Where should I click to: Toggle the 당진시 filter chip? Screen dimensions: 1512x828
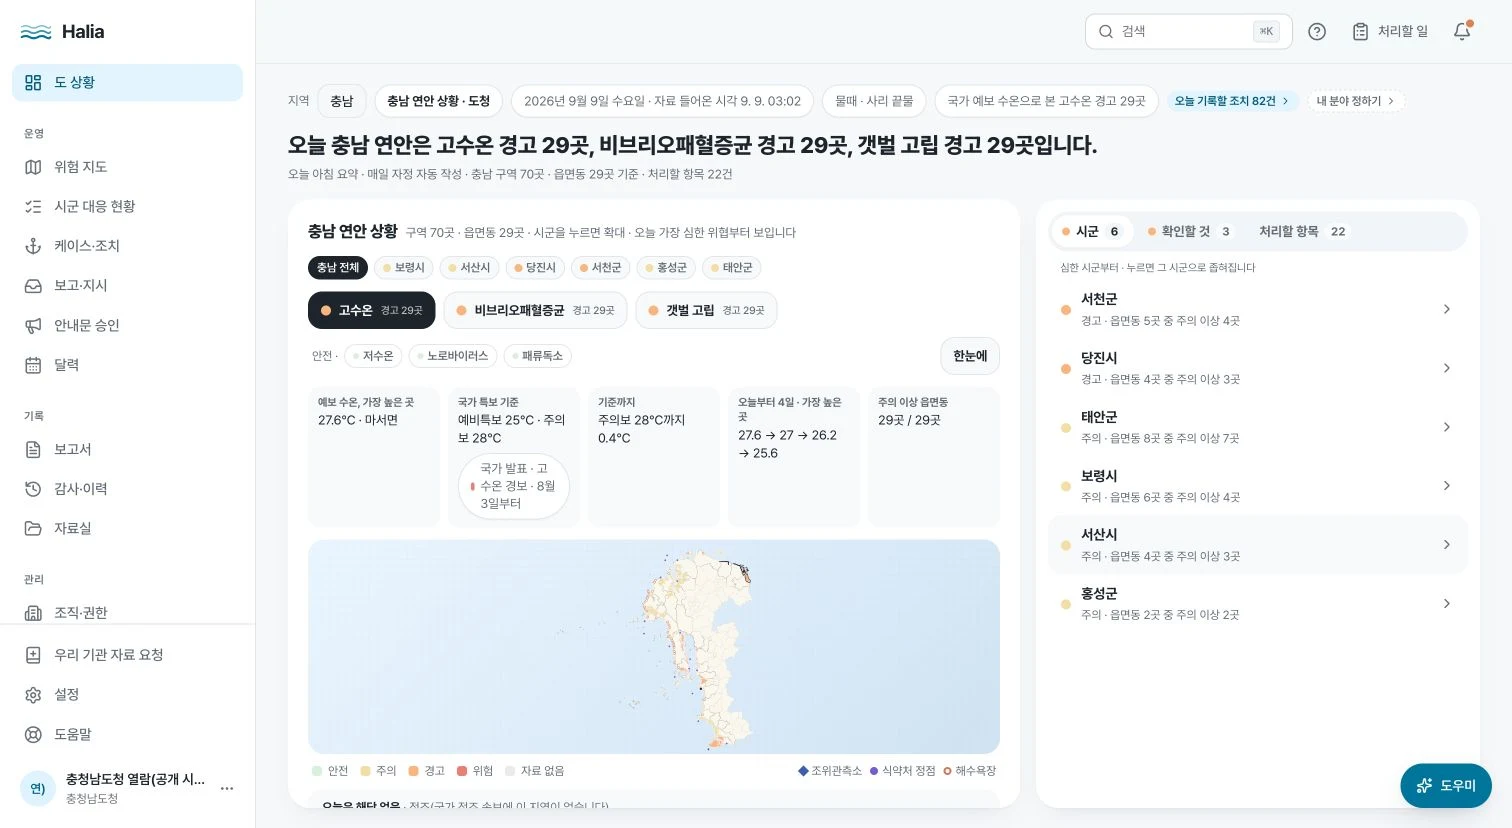coord(535,268)
